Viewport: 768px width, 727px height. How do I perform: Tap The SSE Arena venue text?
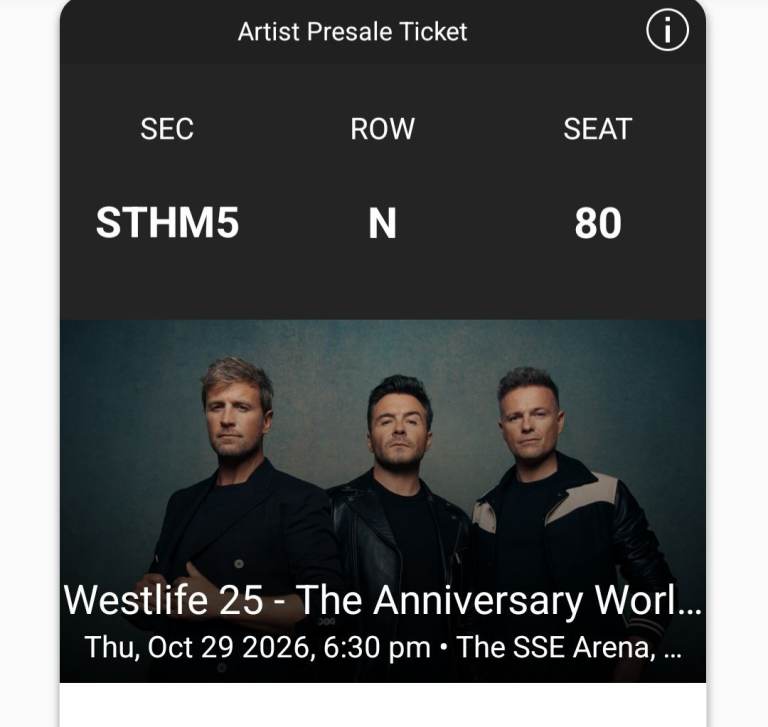coord(556,647)
